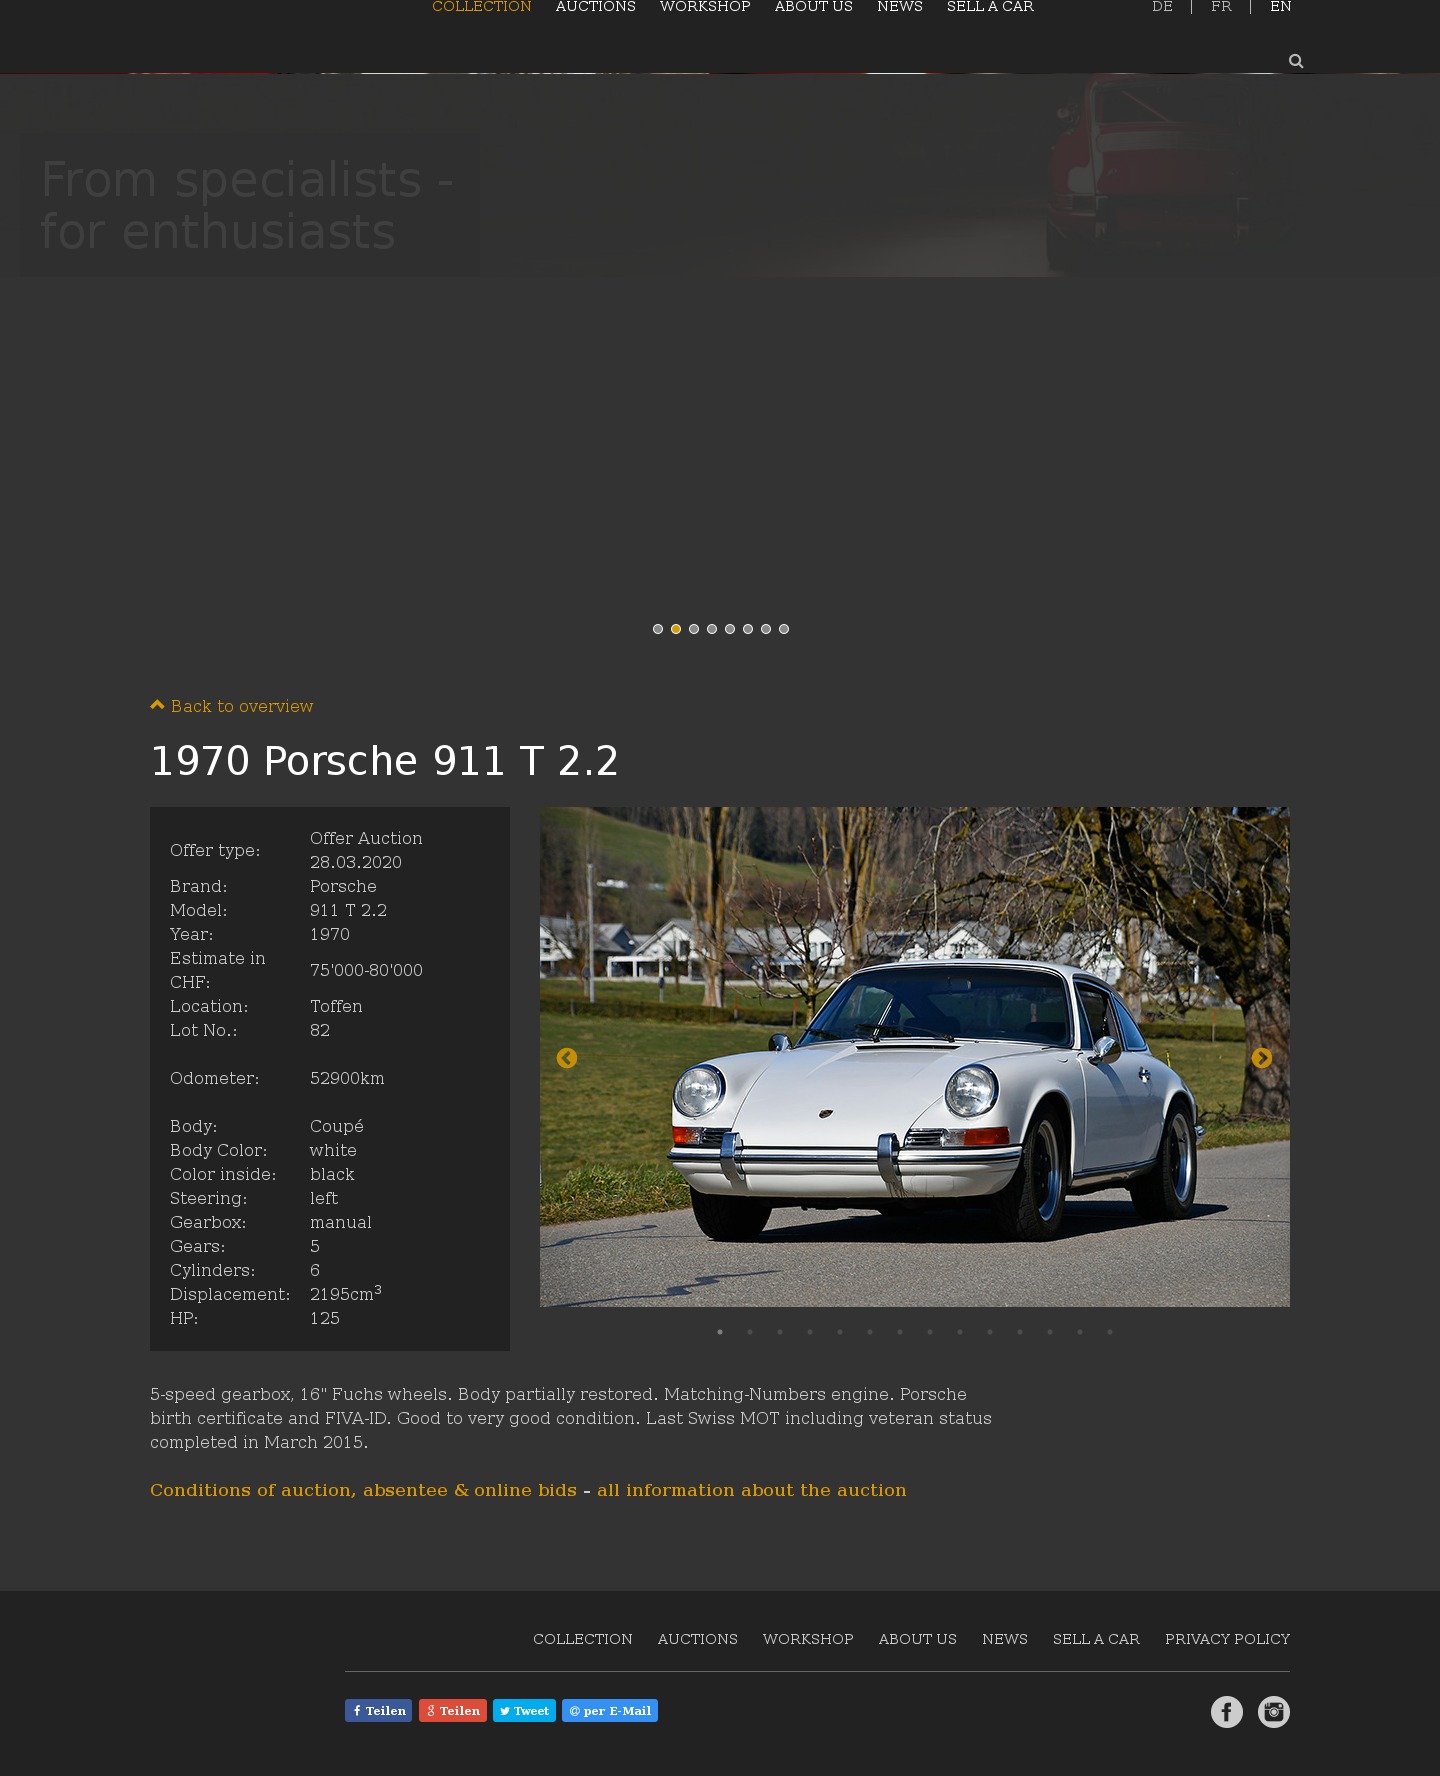Click the location value Toffen

(x=336, y=1006)
